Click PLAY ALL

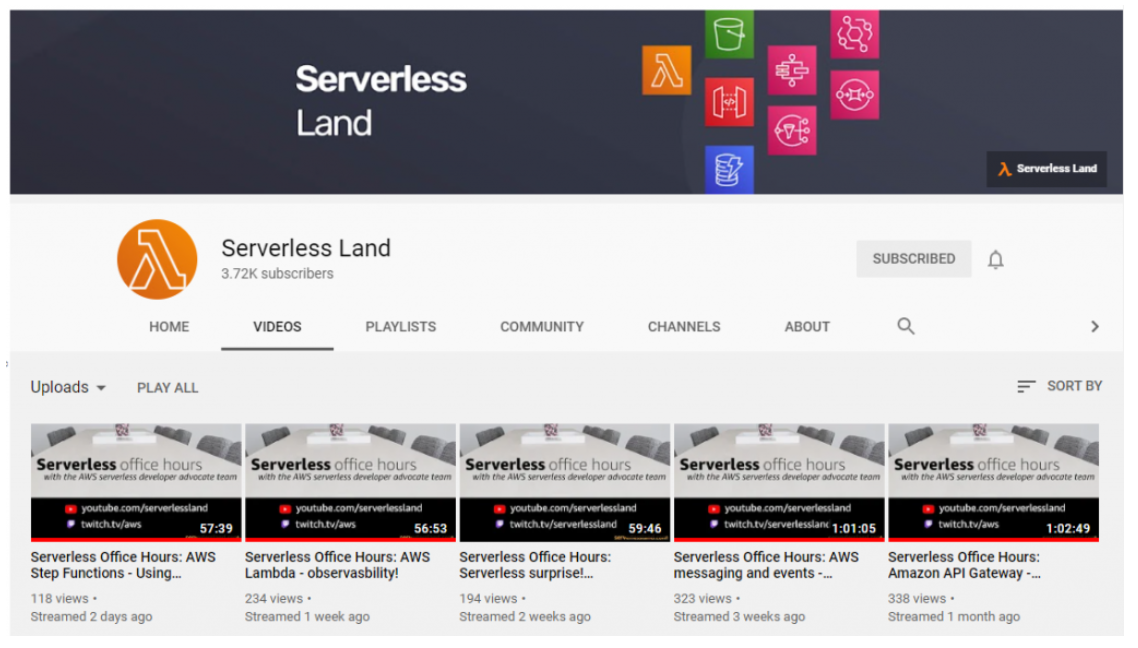[168, 388]
